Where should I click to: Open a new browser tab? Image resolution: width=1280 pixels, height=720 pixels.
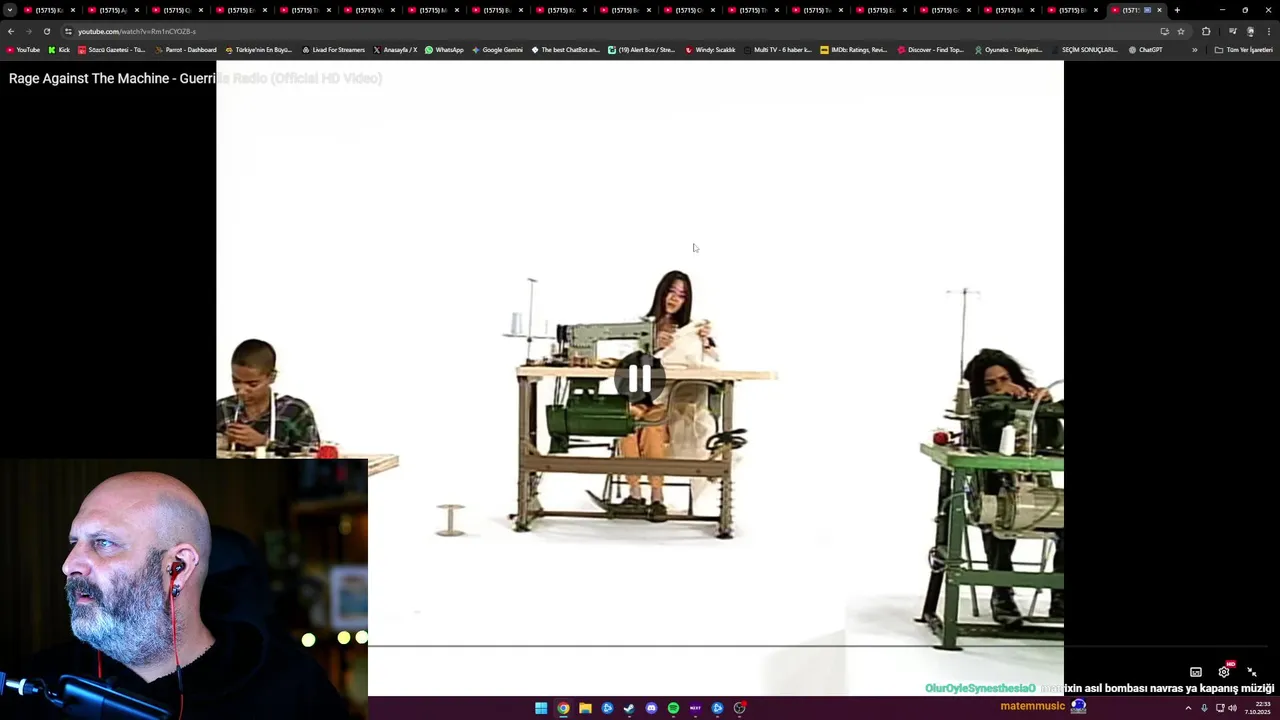tap(1177, 10)
